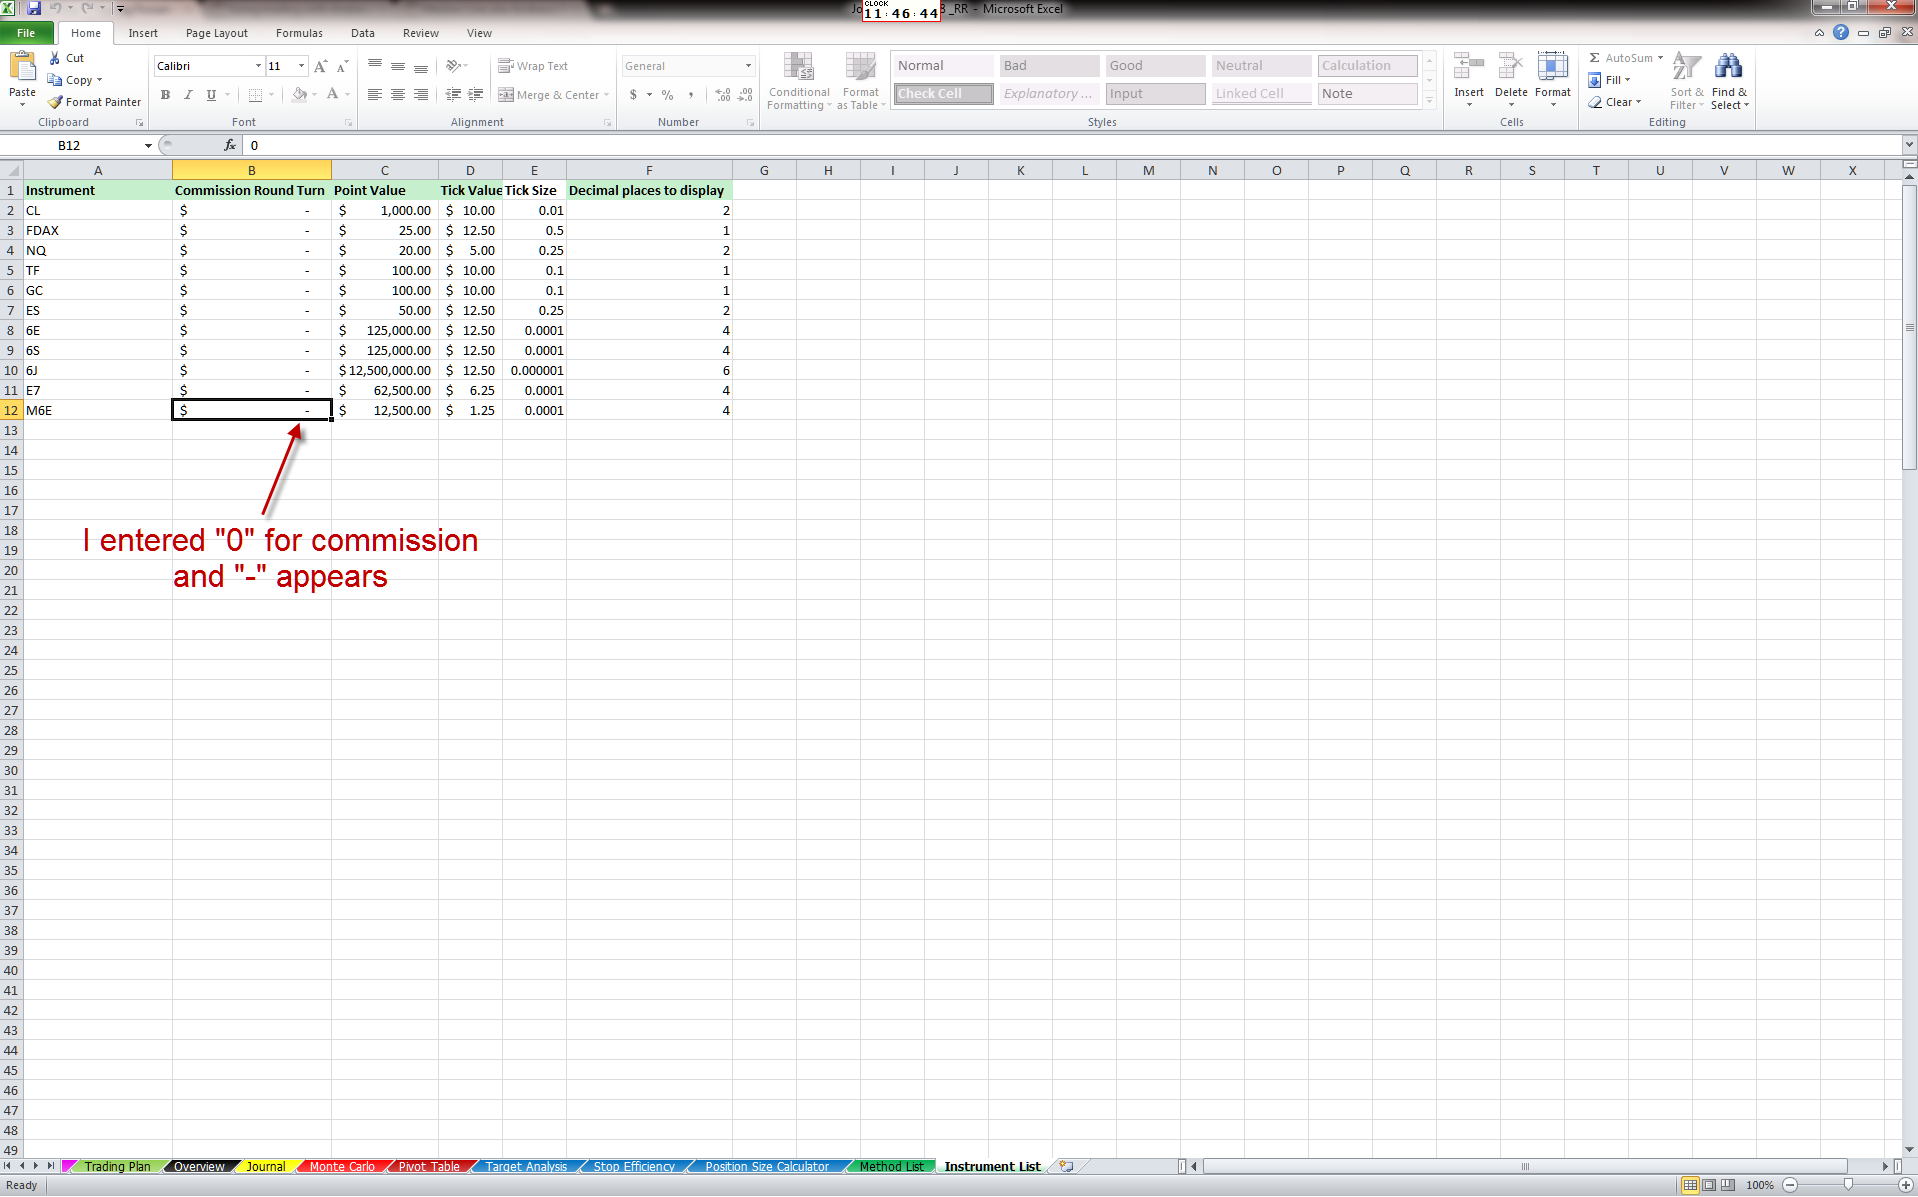Open the Fill Color dropdown arrow
The width and height of the screenshot is (1918, 1197).
coord(314,95)
